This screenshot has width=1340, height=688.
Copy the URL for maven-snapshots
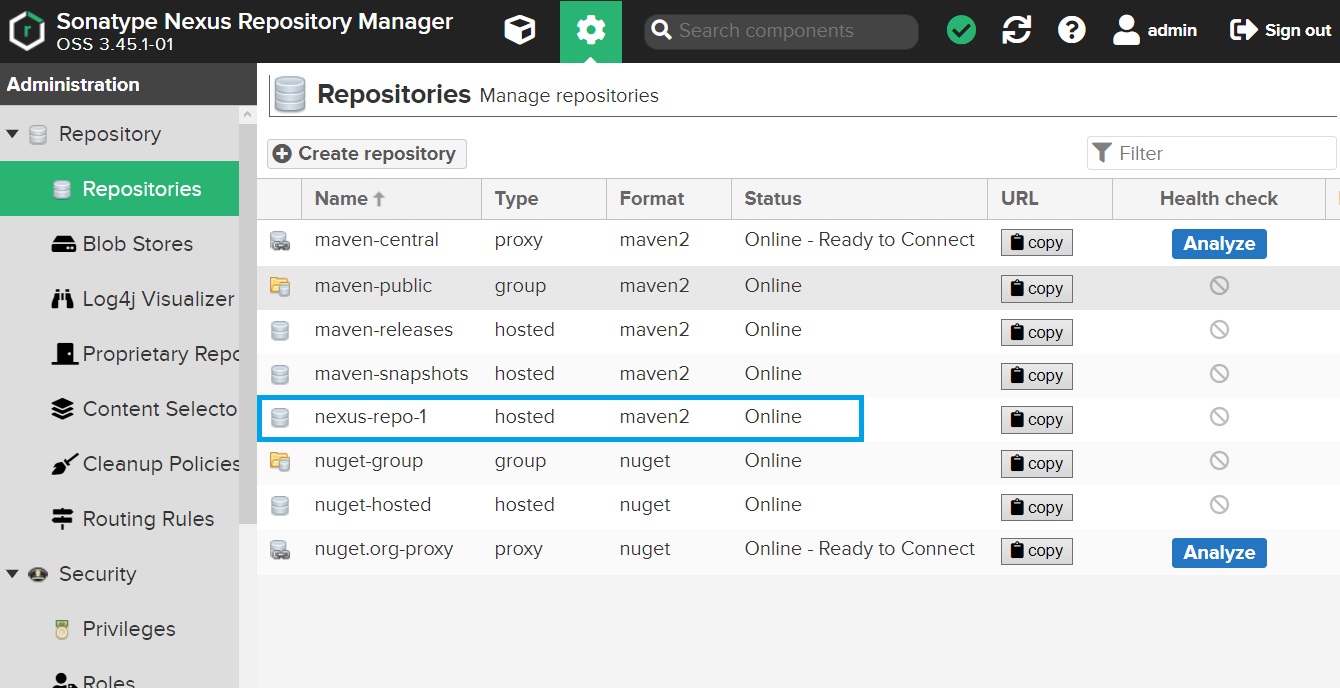1037,376
